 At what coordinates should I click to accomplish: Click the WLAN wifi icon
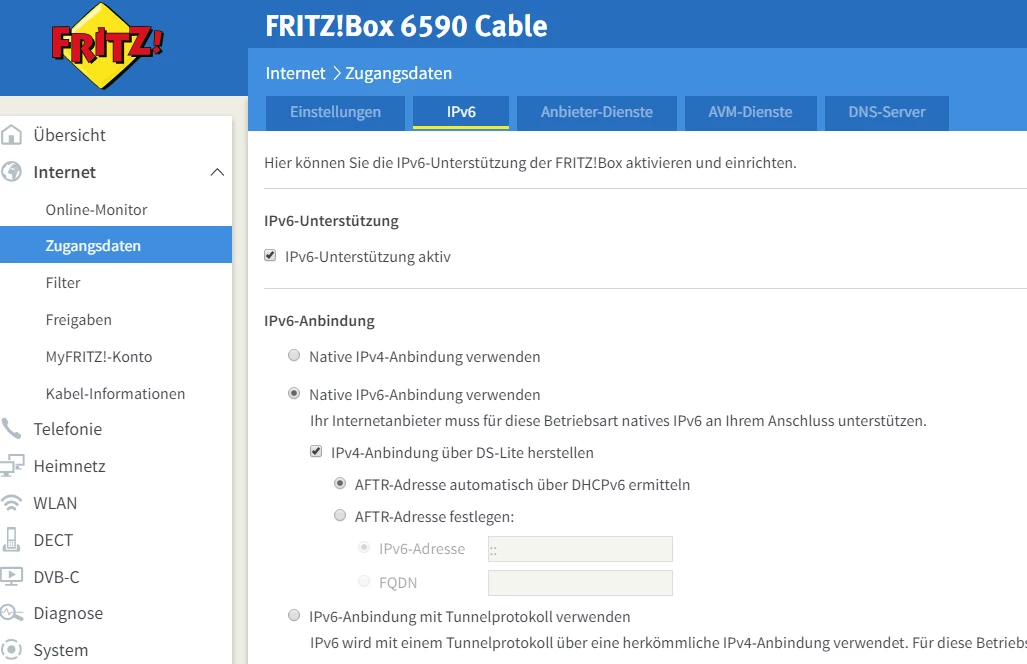click(x=12, y=503)
